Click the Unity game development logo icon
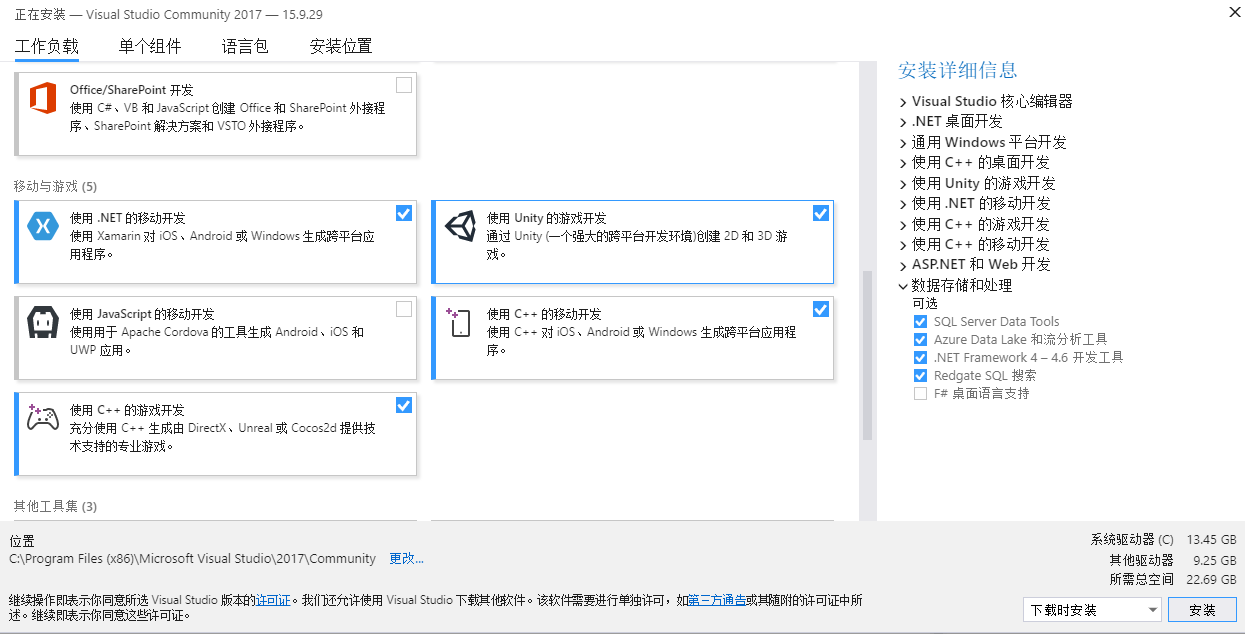Viewport: 1245px width, 634px height. 460,227
